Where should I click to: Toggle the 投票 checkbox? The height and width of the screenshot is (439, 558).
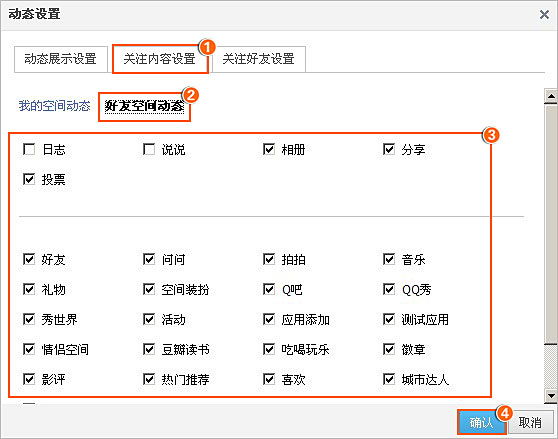click(x=29, y=179)
